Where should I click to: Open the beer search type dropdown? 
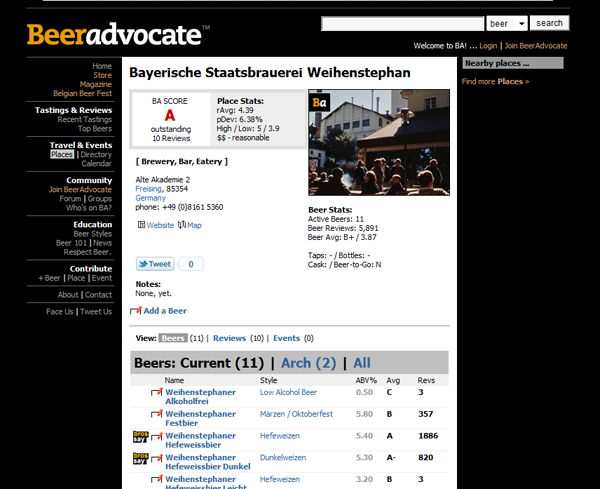507,24
